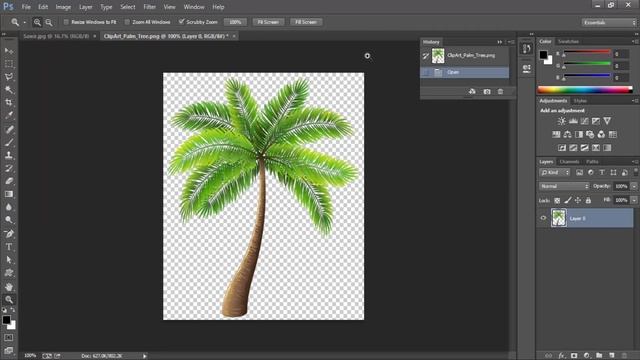Add a Levels adjustment
This screenshot has height=360, width=640.
573,121
